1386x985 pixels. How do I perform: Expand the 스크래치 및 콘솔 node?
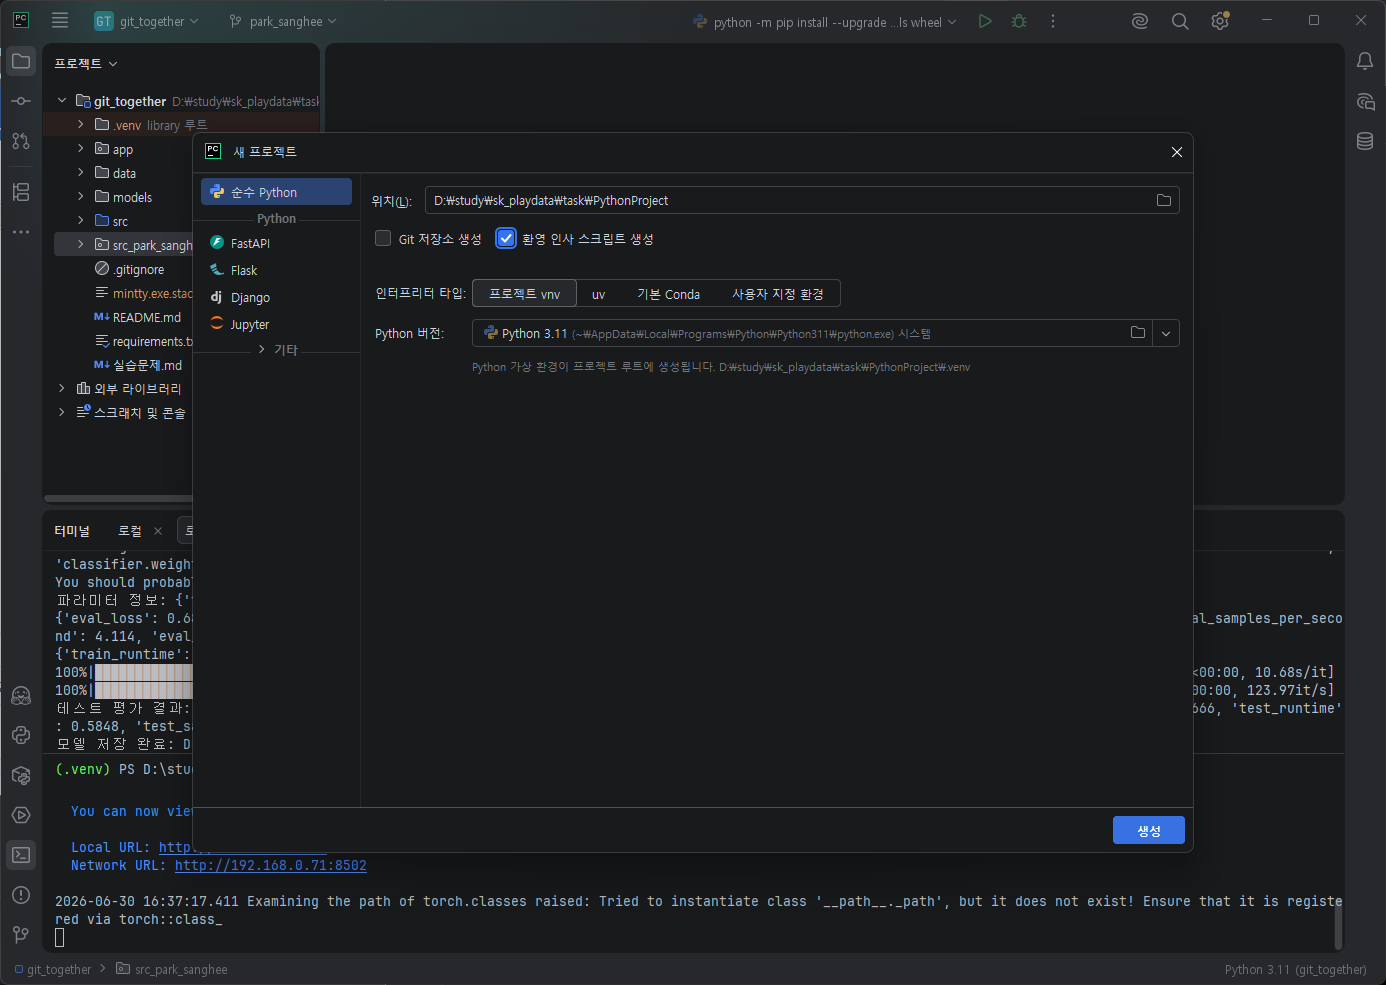62,412
